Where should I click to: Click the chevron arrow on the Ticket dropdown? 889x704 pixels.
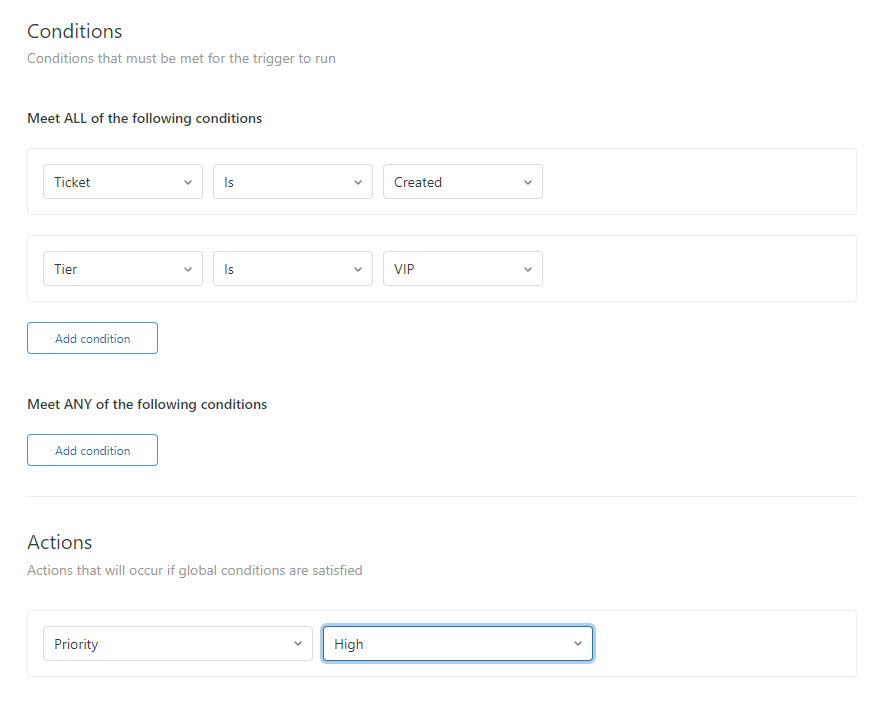187,182
